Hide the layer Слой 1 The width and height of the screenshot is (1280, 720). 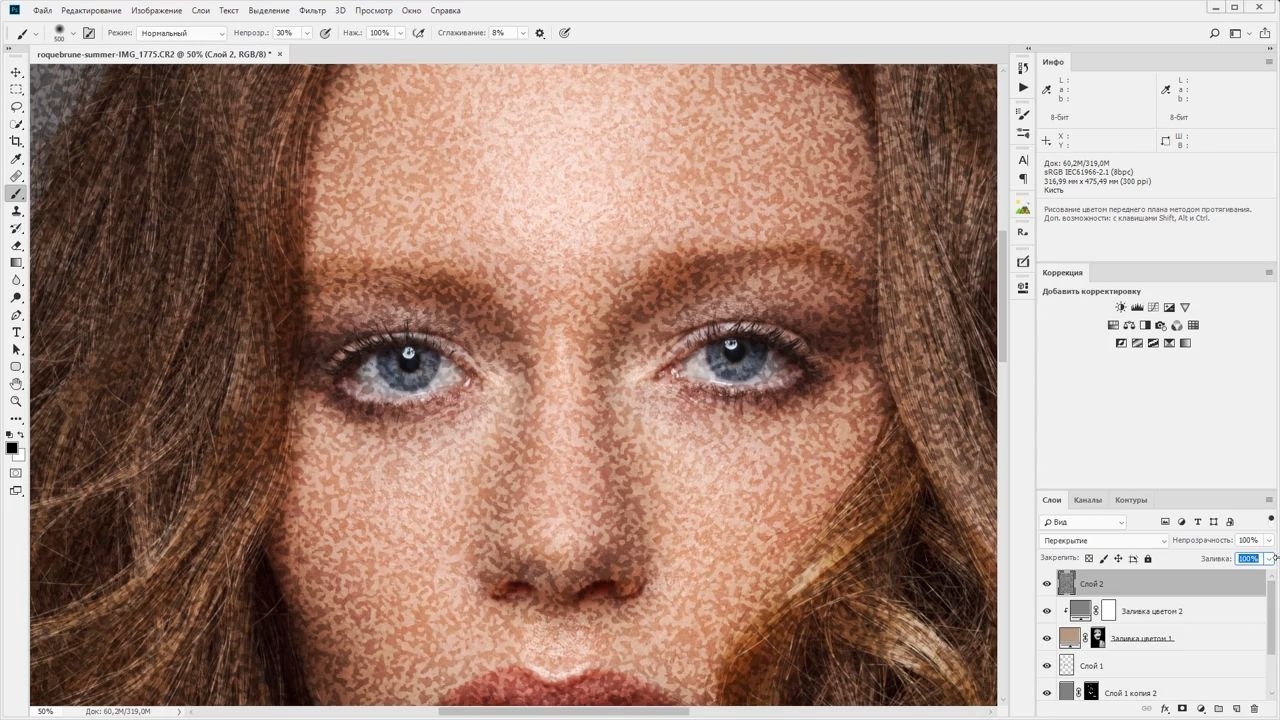(1047, 665)
